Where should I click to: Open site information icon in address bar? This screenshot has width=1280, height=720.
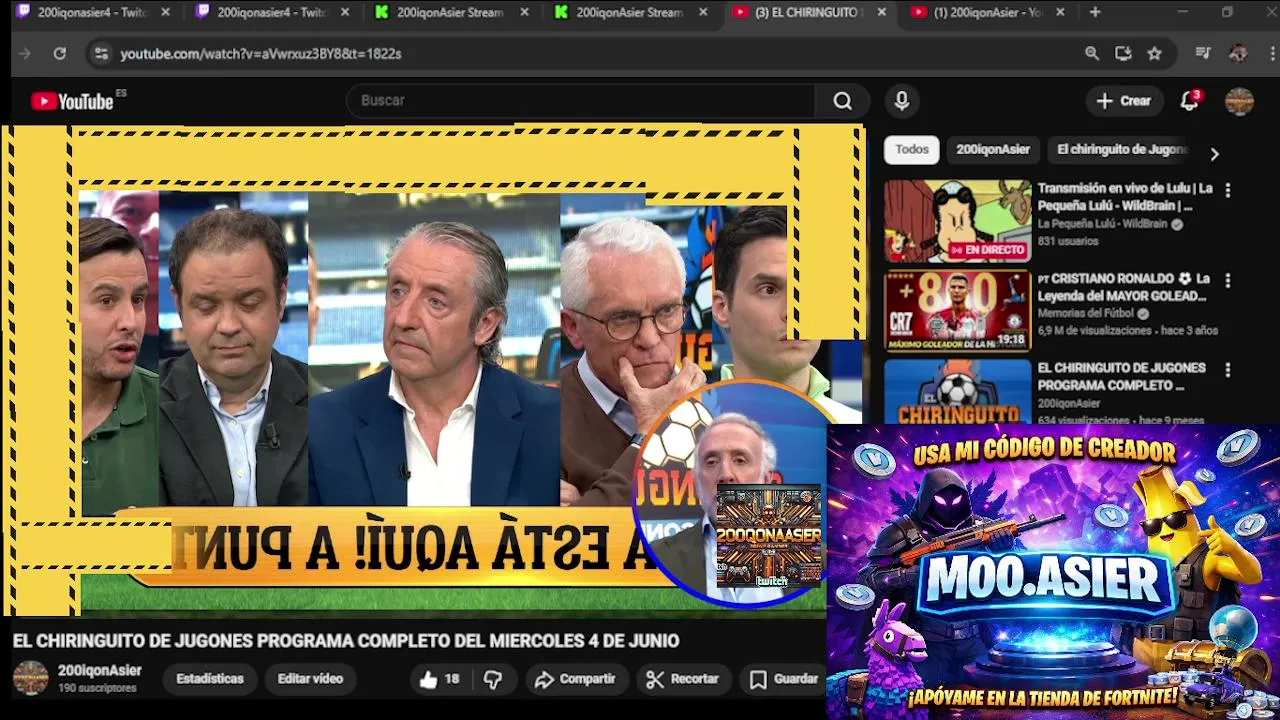pyautogui.click(x=100, y=54)
